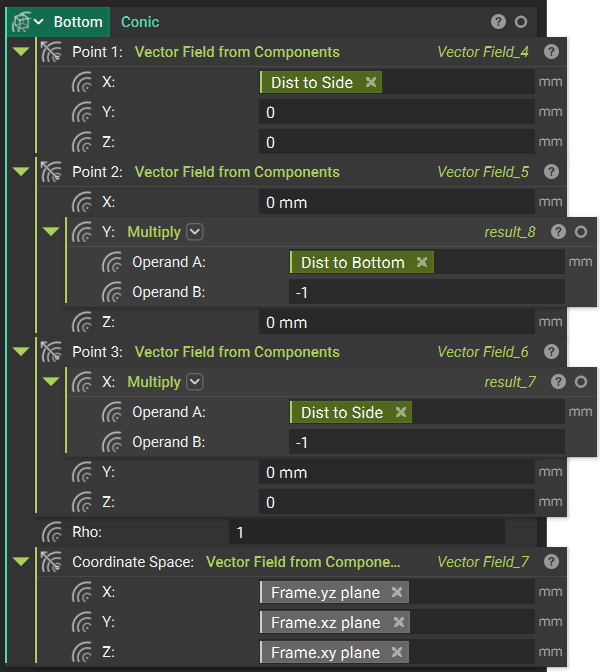Click the Point 1 vector field icon
Screen dimensions: 600x672
point(52,52)
